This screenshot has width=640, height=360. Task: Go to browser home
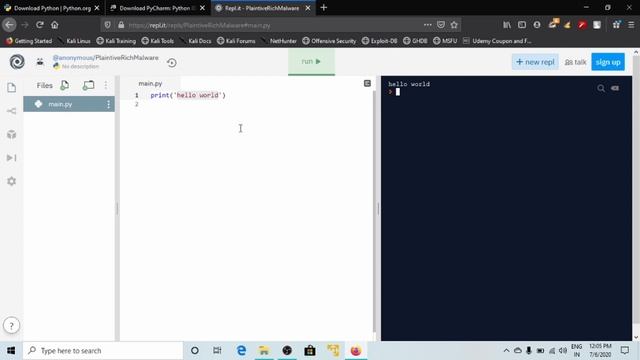click(55, 25)
